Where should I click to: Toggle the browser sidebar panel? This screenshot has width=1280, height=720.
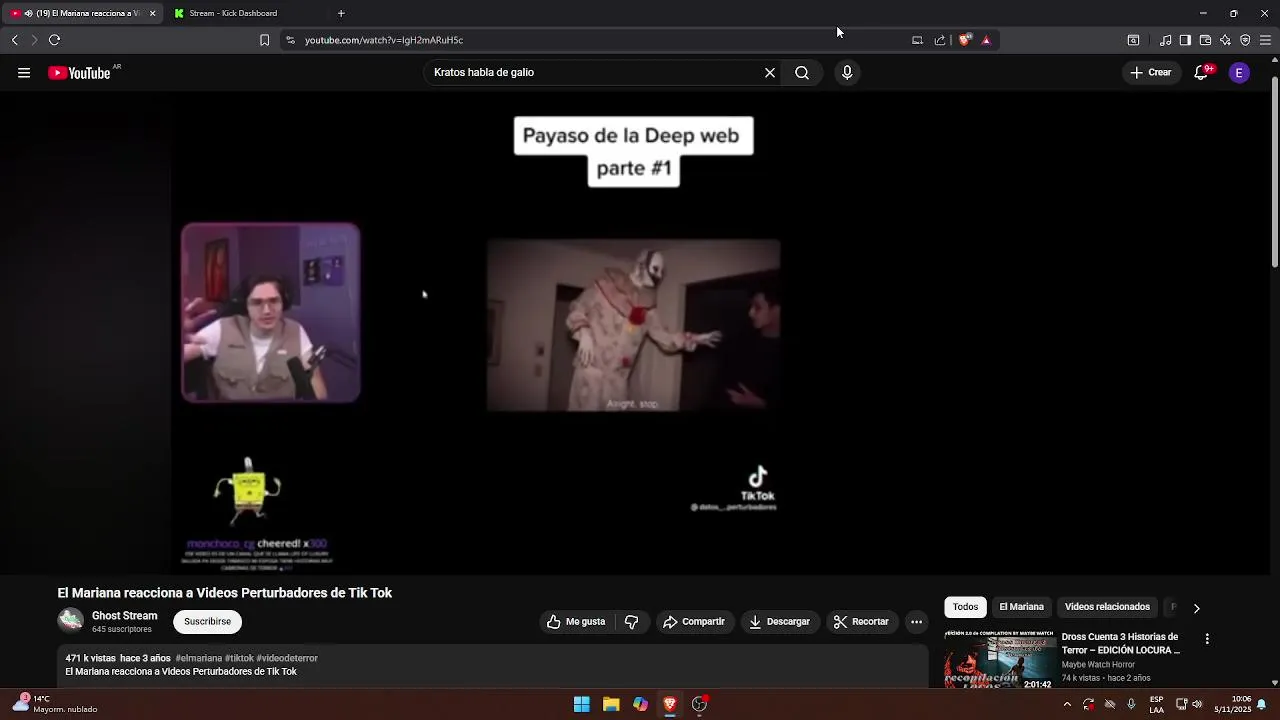click(1185, 40)
